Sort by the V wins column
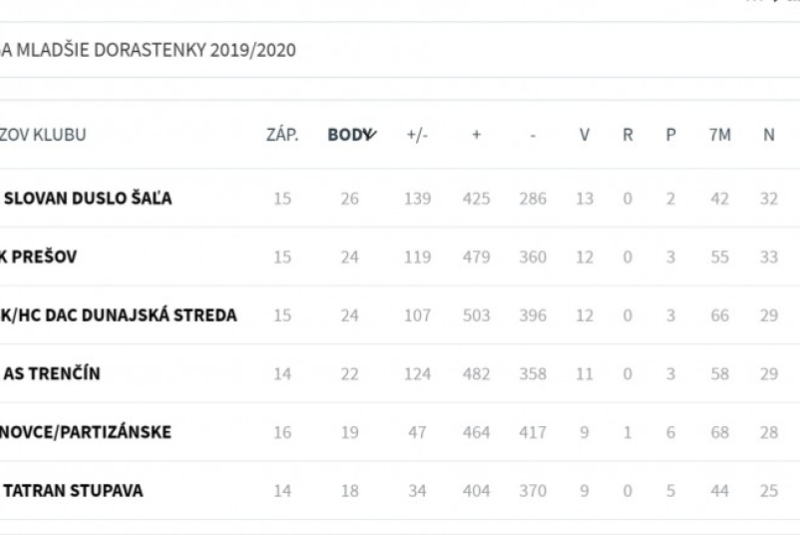Viewport: 800px width, 535px height. pyautogui.click(x=584, y=135)
